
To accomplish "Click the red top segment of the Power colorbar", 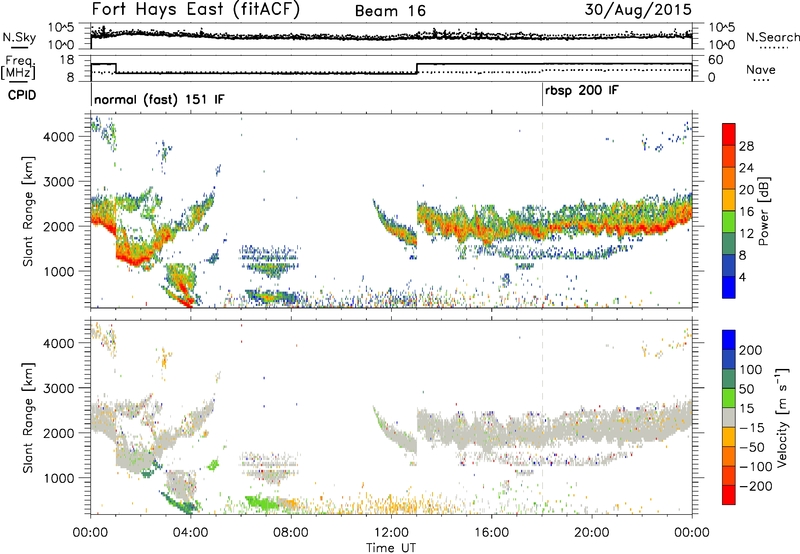I will click(729, 134).
